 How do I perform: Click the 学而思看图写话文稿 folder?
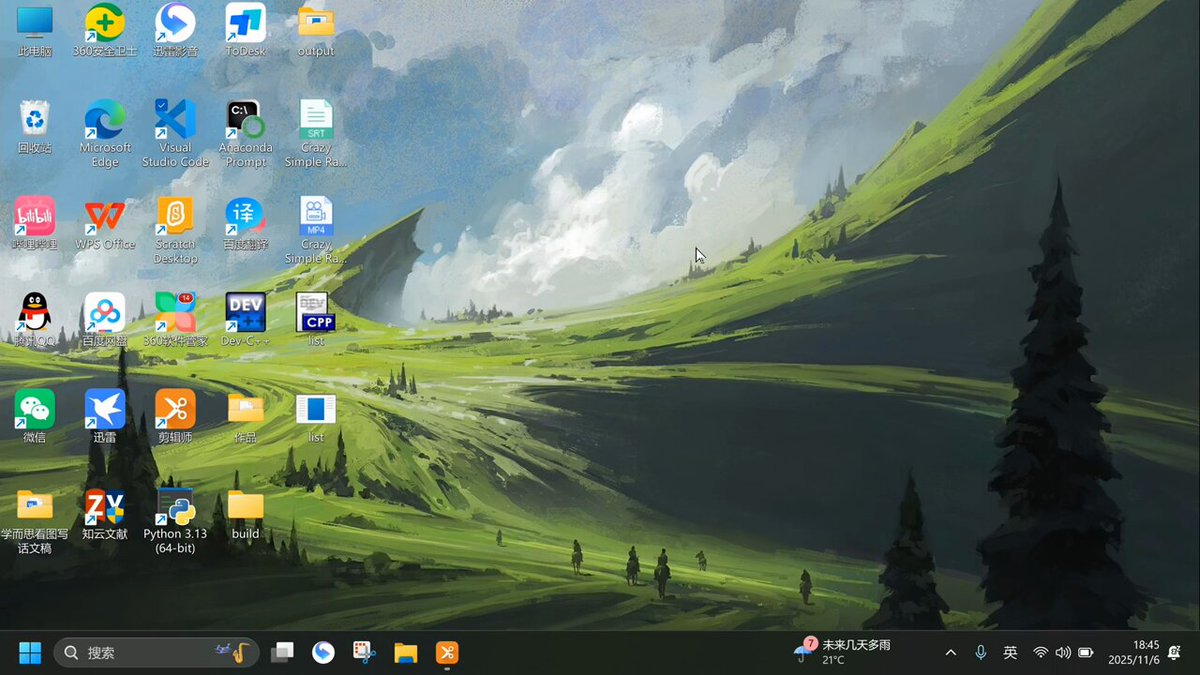click(35, 520)
